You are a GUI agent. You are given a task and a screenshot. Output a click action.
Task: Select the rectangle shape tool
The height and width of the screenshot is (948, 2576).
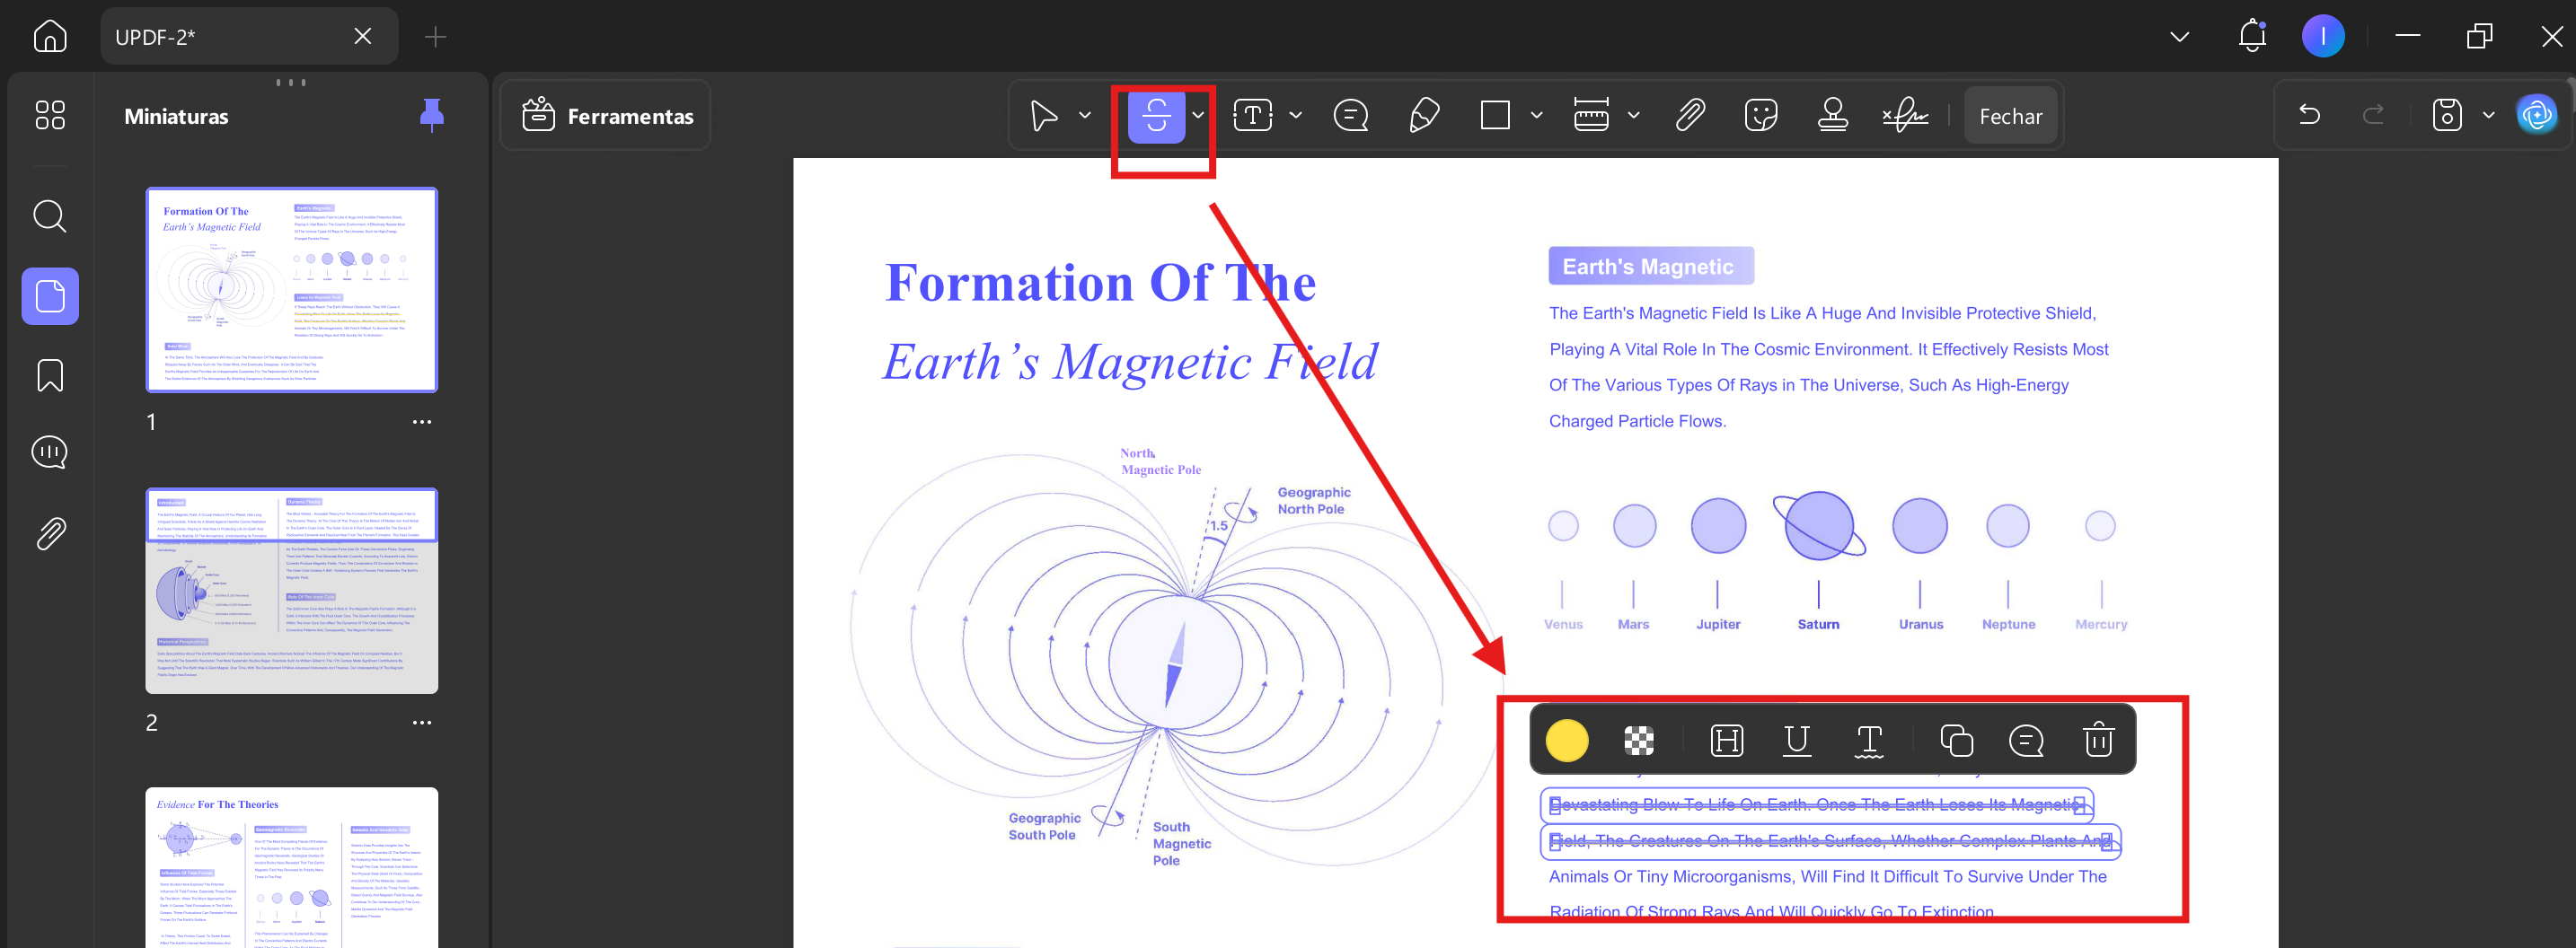(1495, 116)
